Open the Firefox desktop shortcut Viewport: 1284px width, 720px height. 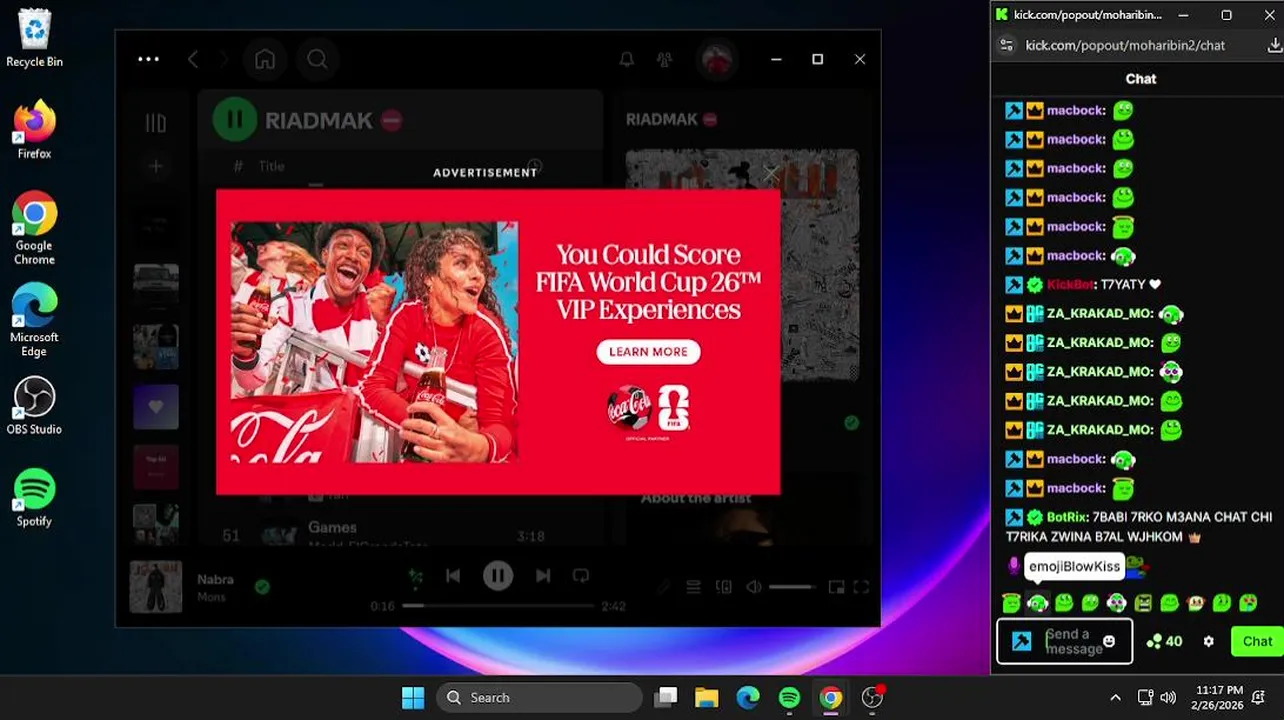click(x=34, y=130)
